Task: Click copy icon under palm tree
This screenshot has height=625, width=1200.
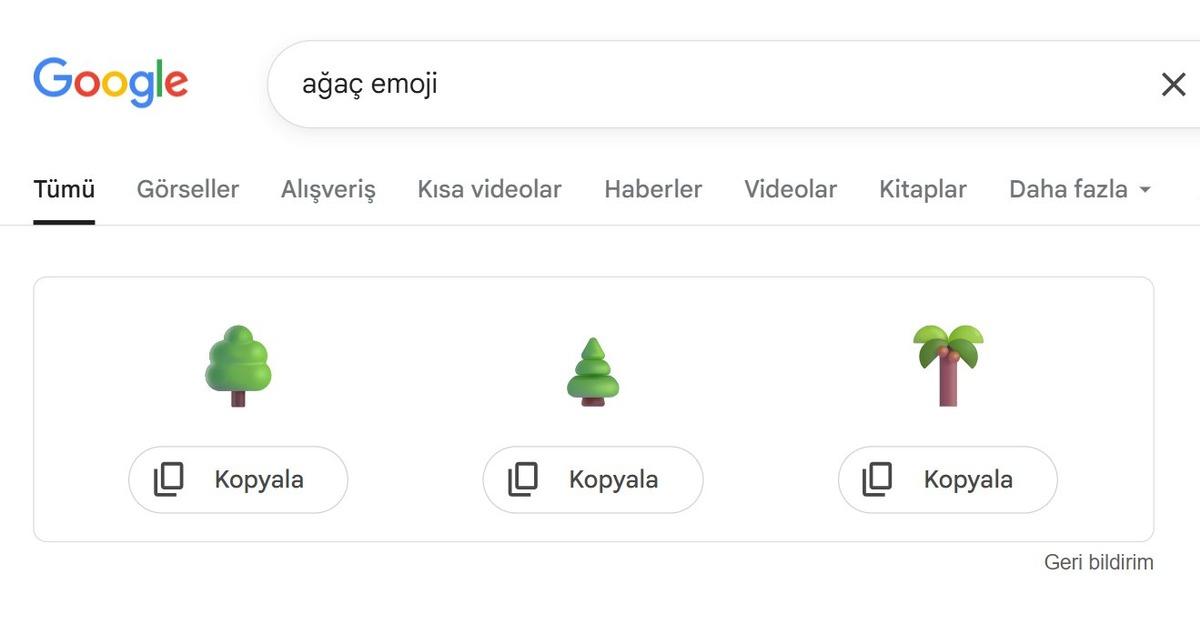Action: 877,480
